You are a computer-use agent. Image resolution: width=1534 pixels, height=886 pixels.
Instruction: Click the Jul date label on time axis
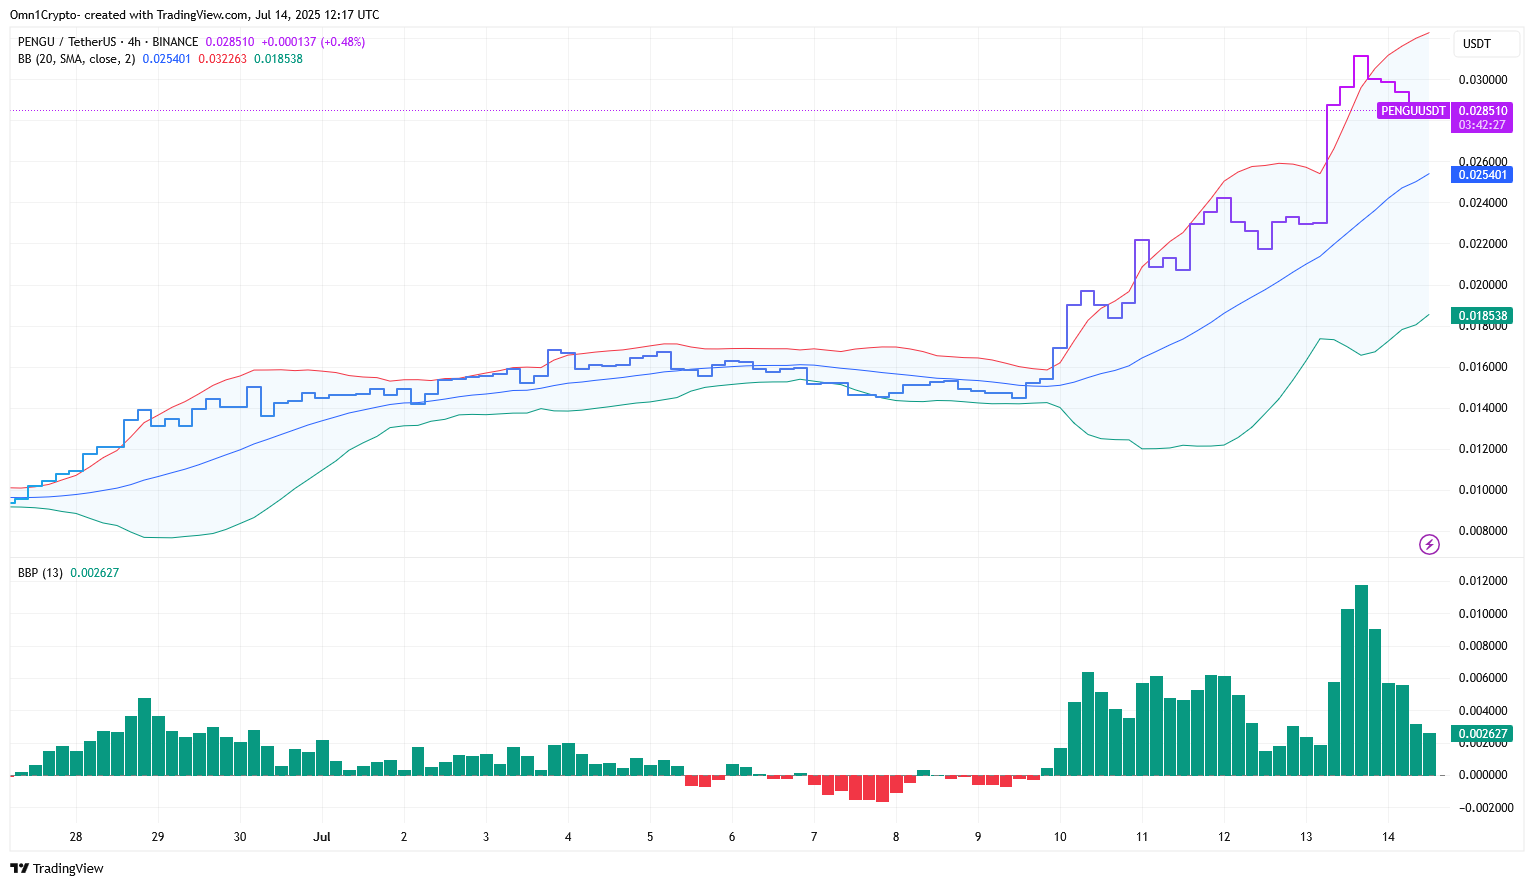click(x=322, y=837)
